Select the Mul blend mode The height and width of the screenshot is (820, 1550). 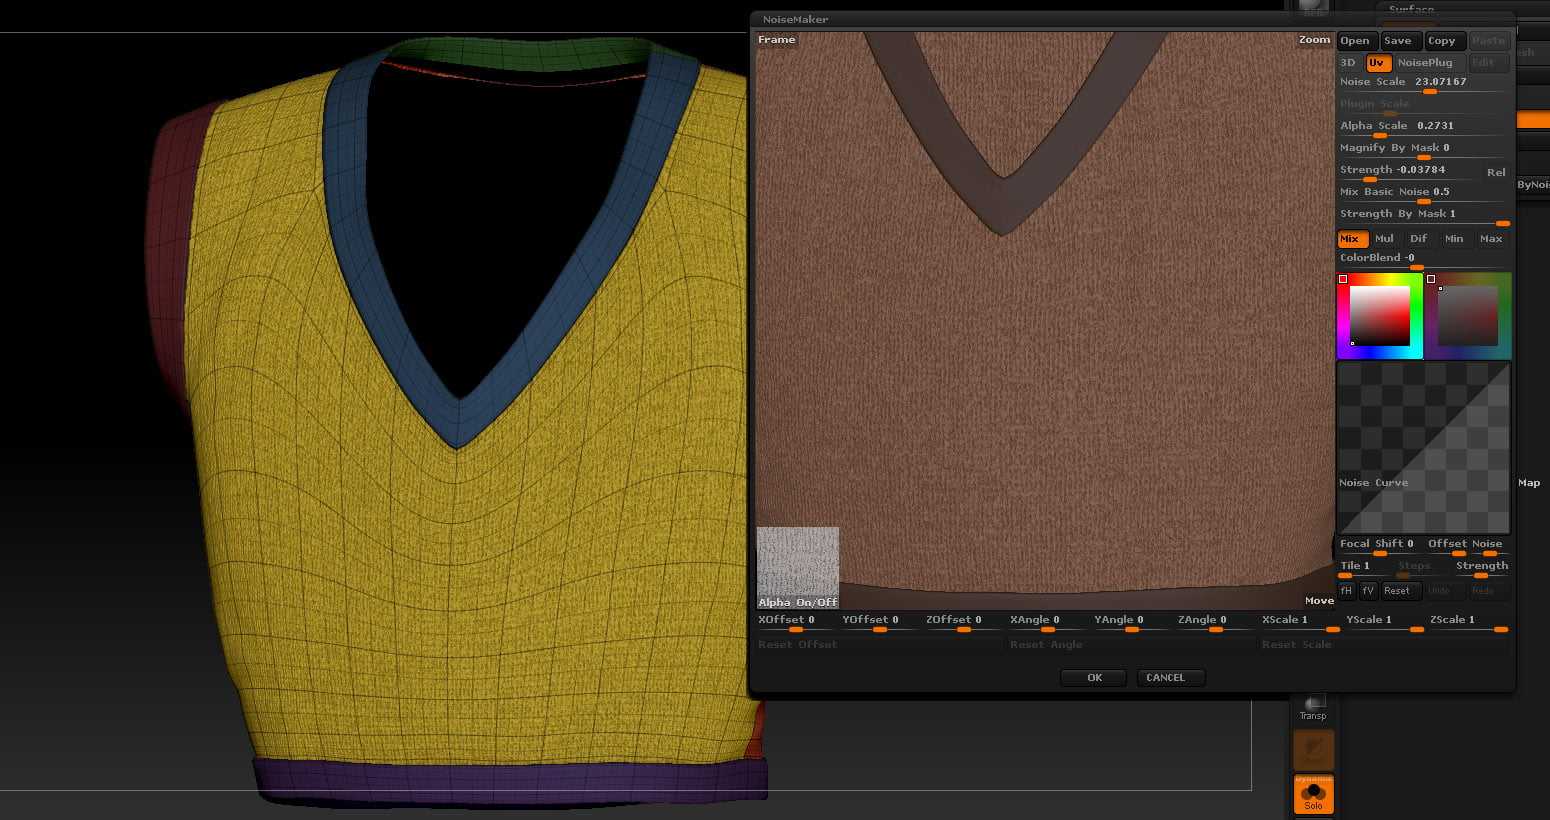(1384, 239)
